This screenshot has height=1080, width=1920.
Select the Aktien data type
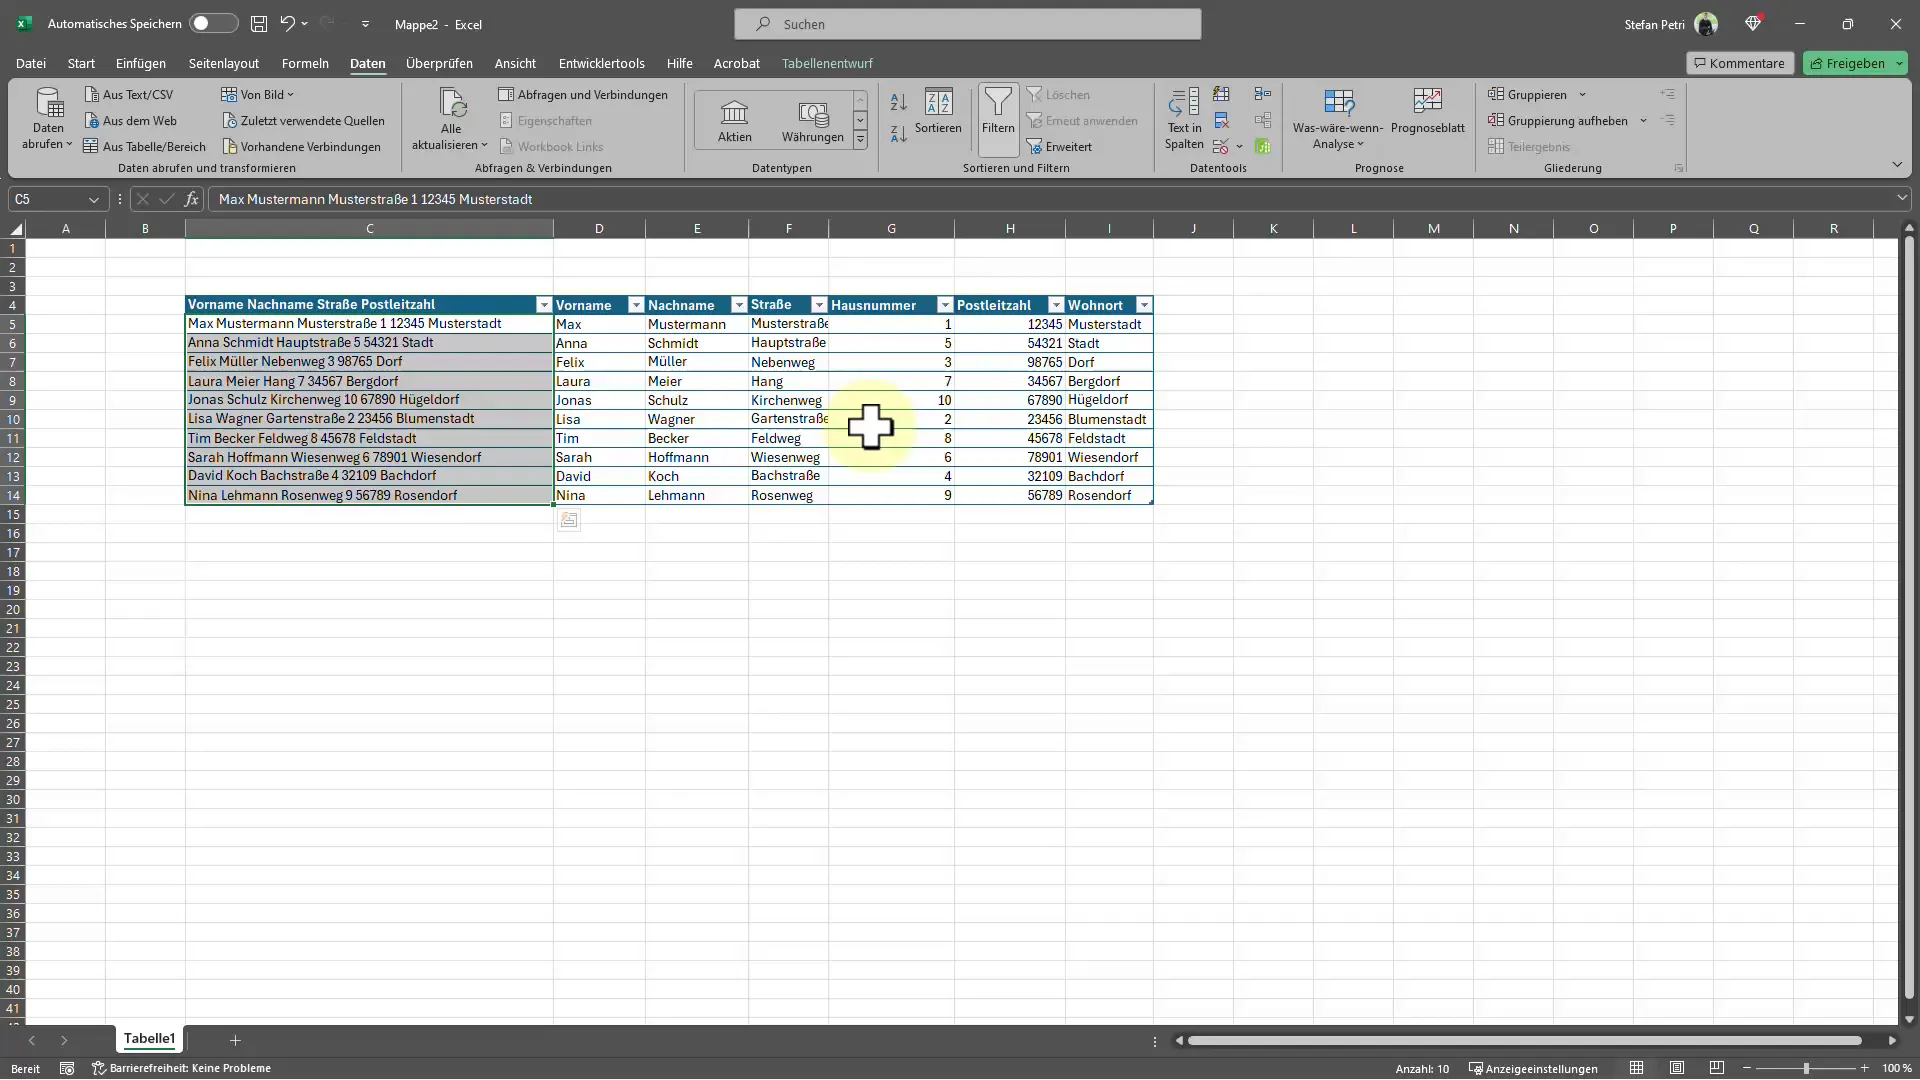pyautogui.click(x=734, y=120)
